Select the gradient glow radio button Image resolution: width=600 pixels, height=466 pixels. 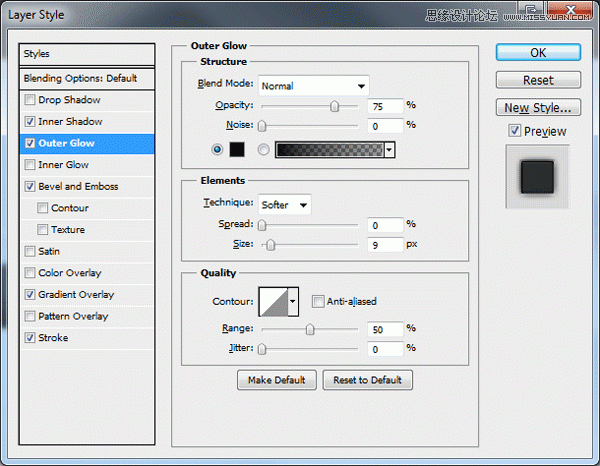point(263,150)
